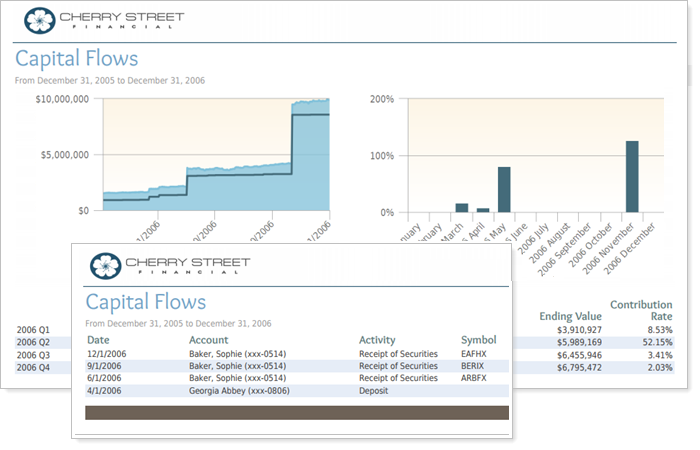Click the flower logo on the front report
The height and width of the screenshot is (450, 700).
[104, 265]
